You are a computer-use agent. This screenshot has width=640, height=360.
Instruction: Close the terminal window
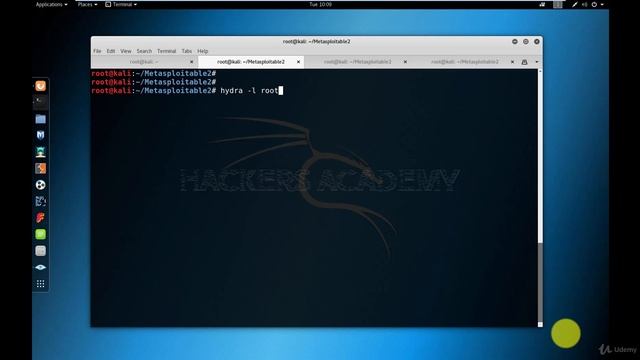click(x=537, y=42)
